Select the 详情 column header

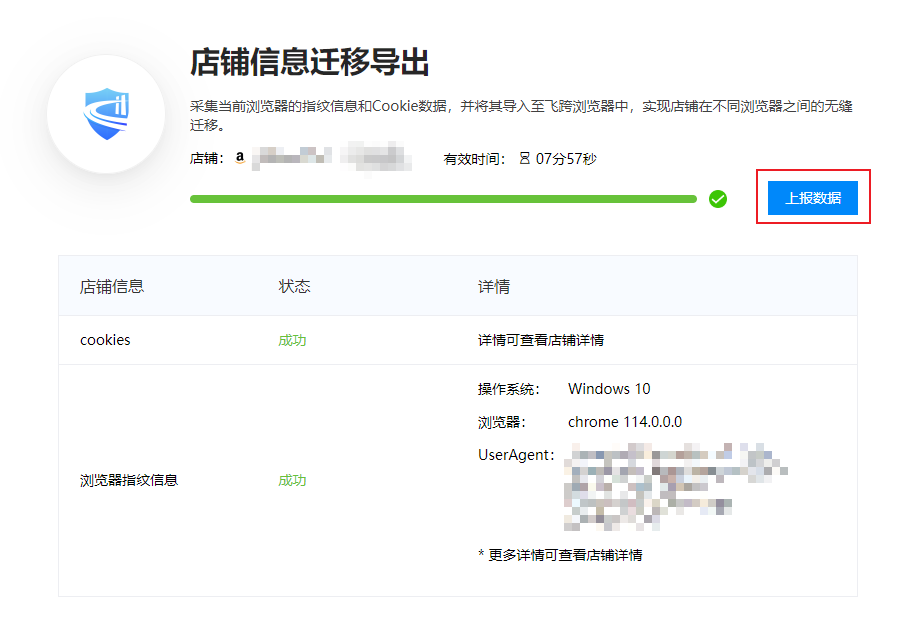494,286
